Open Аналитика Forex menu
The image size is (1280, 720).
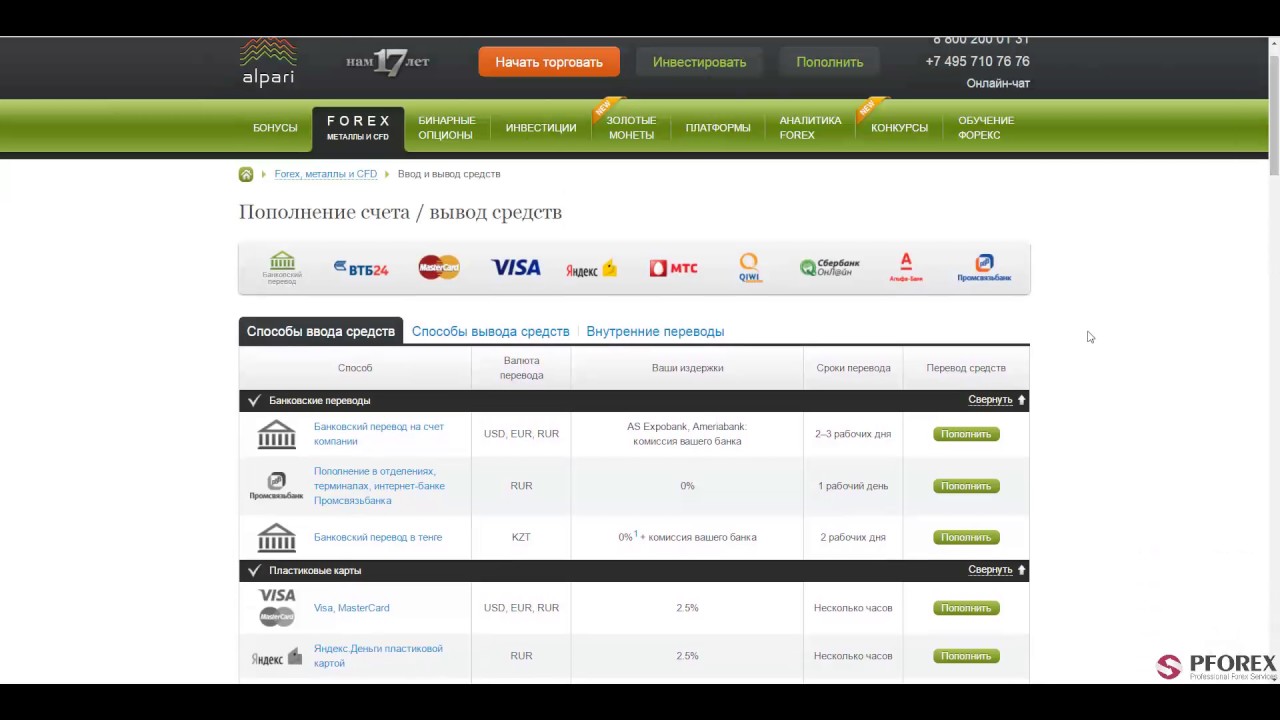coord(810,128)
